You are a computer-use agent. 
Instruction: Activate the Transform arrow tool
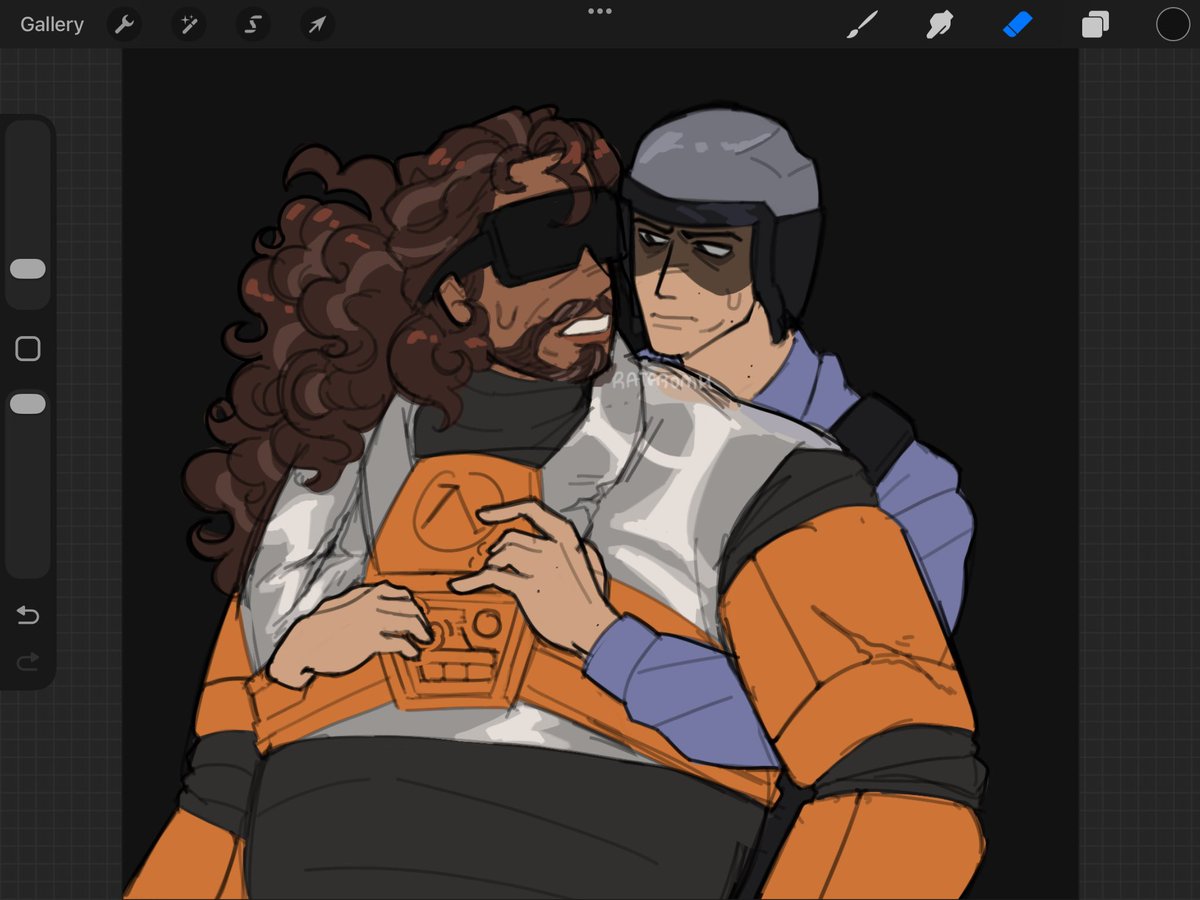(317, 25)
